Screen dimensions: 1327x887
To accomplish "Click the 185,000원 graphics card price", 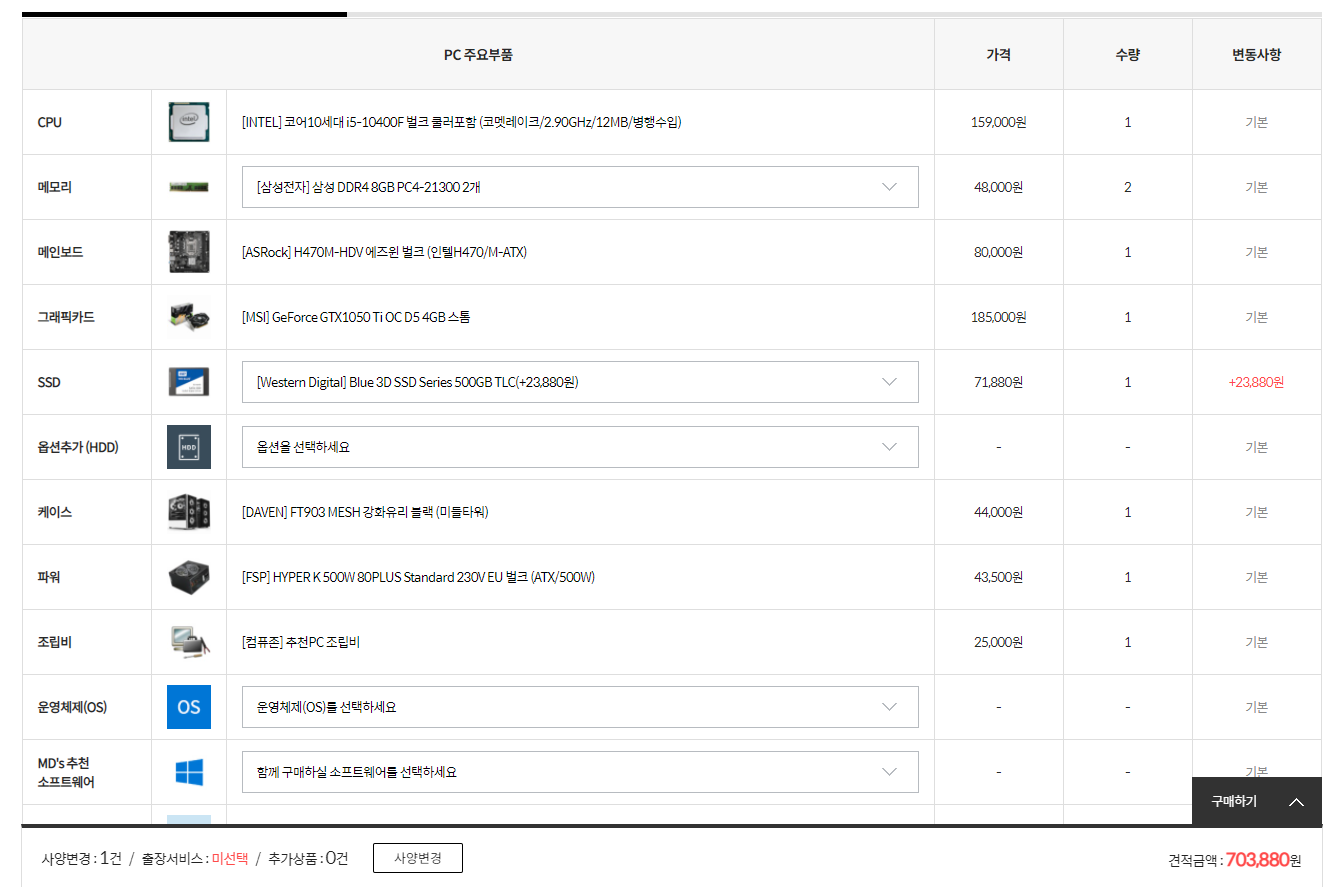I will (998, 317).
